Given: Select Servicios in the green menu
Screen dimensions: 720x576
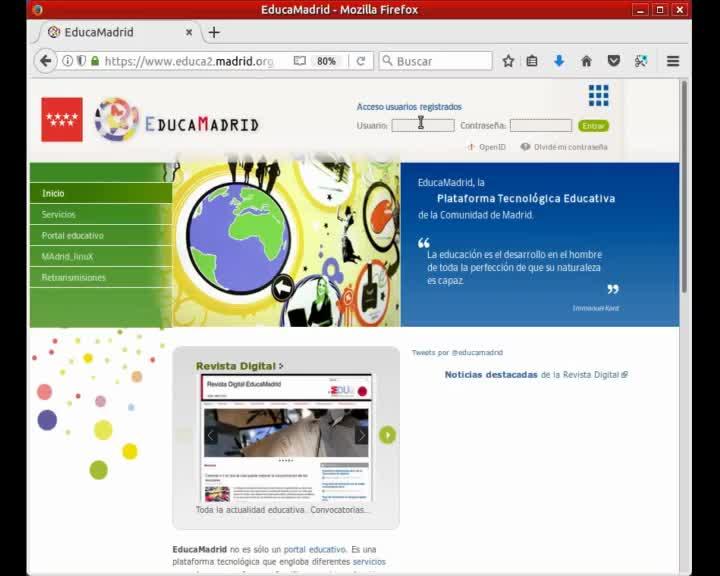Looking at the screenshot, I should pos(101,215).
